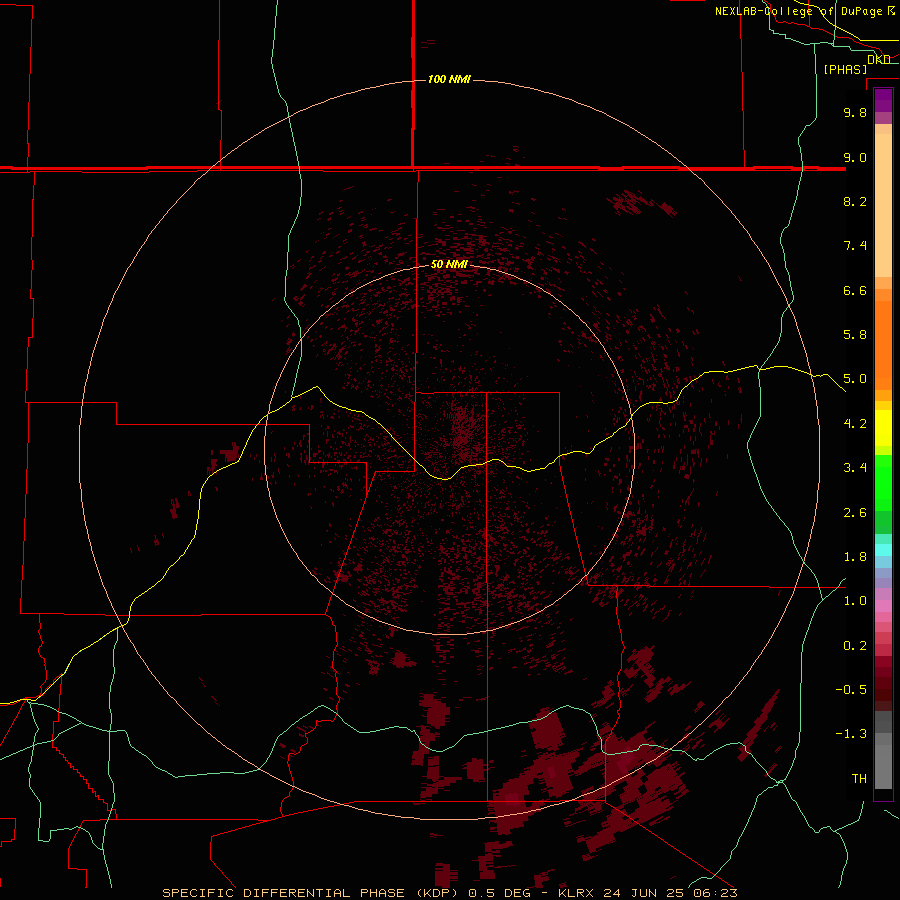
Task: Click the yellow section of the color bar
Action: 883,428
